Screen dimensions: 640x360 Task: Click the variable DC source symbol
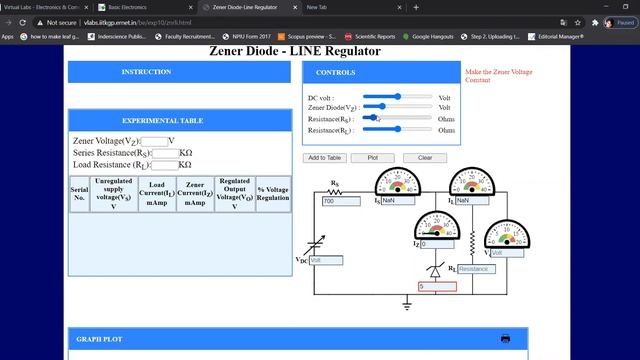pyautogui.click(x=315, y=244)
